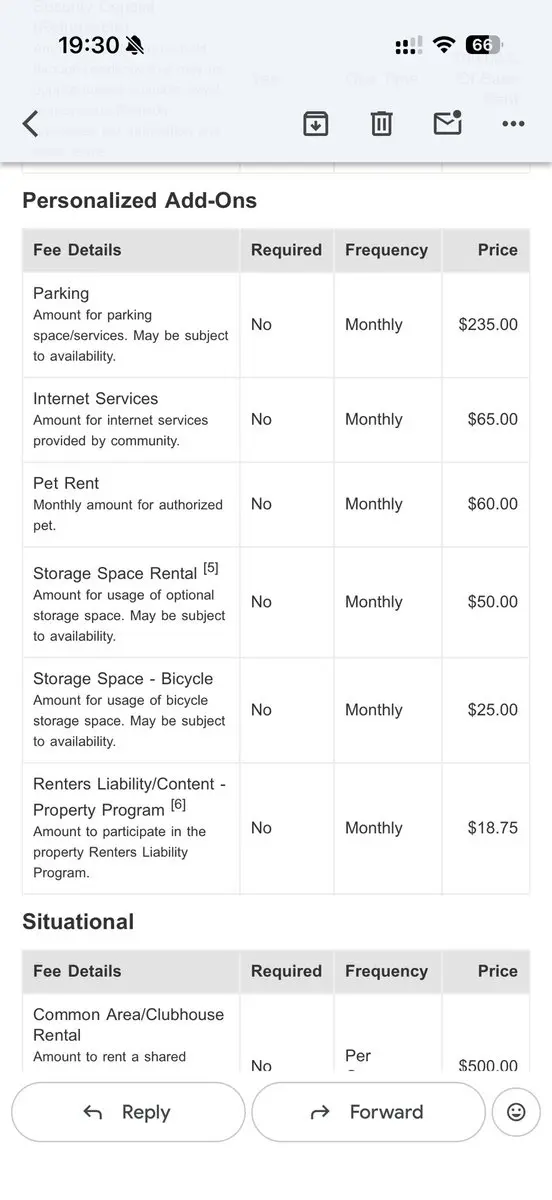Select the Storage Space - Bicycle row
552x1200 pixels.
click(x=276, y=710)
